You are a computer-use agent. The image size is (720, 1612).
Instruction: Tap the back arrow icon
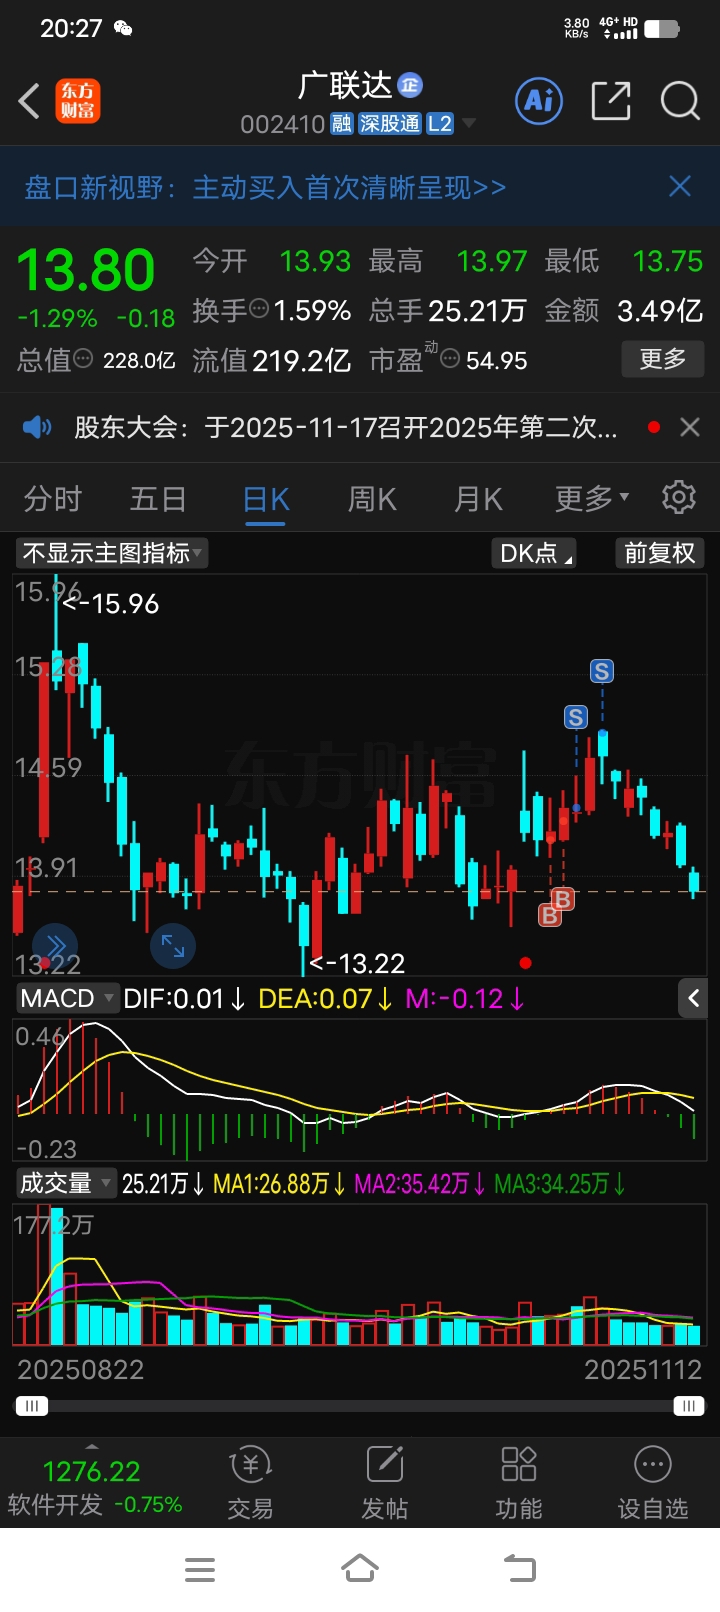[29, 101]
